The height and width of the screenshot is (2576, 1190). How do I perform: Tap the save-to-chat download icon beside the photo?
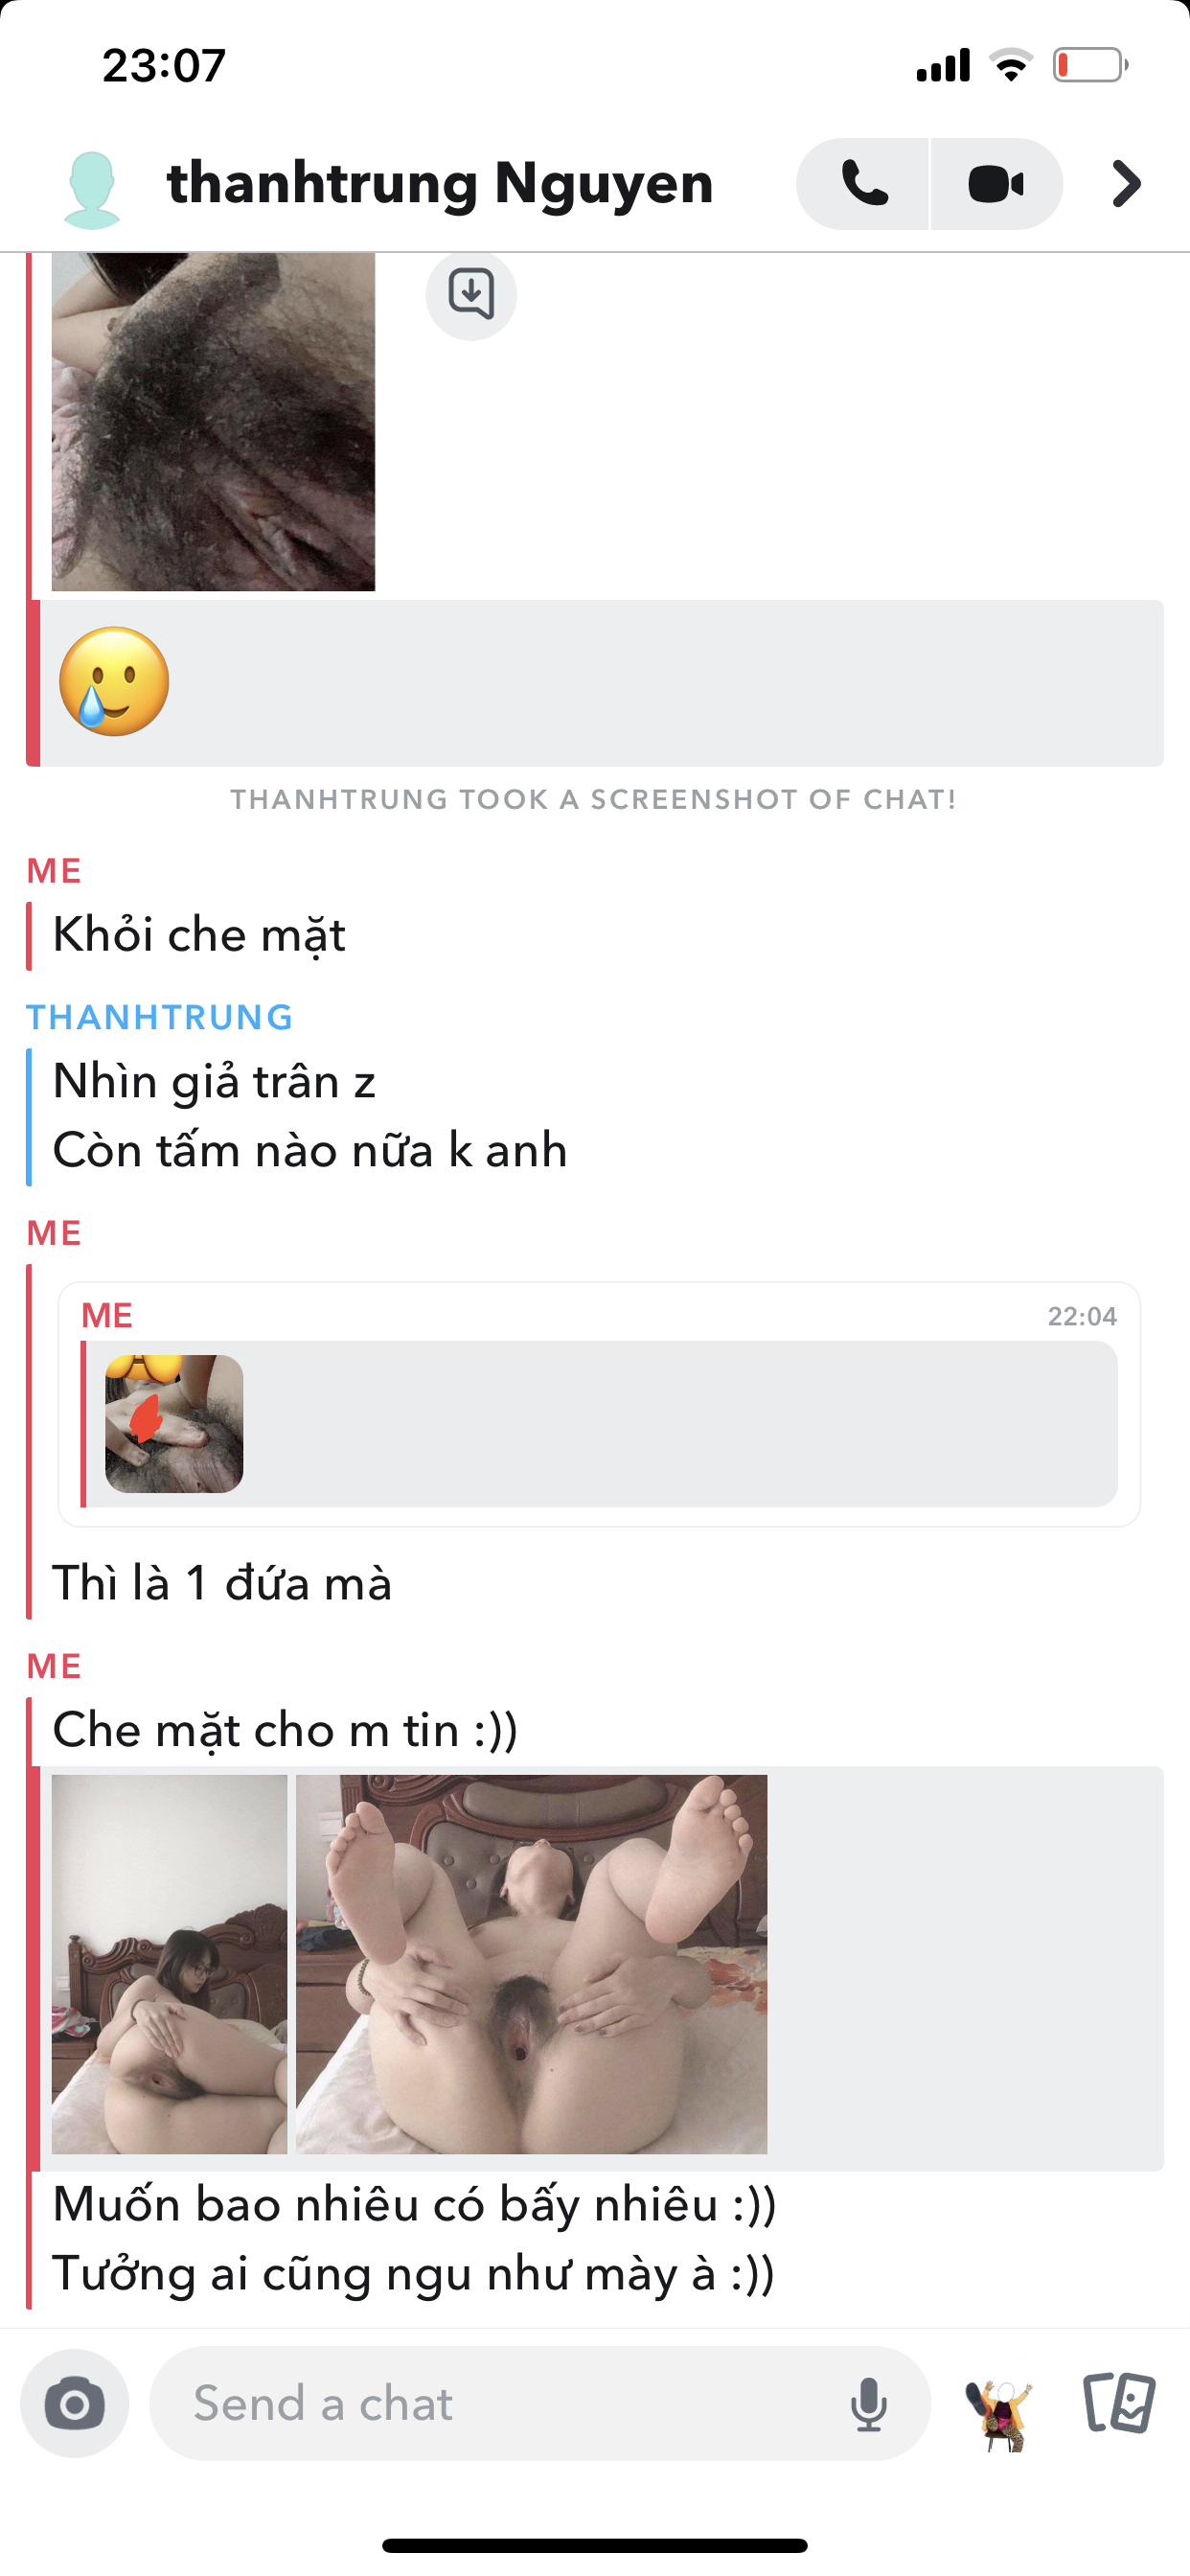click(x=471, y=294)
